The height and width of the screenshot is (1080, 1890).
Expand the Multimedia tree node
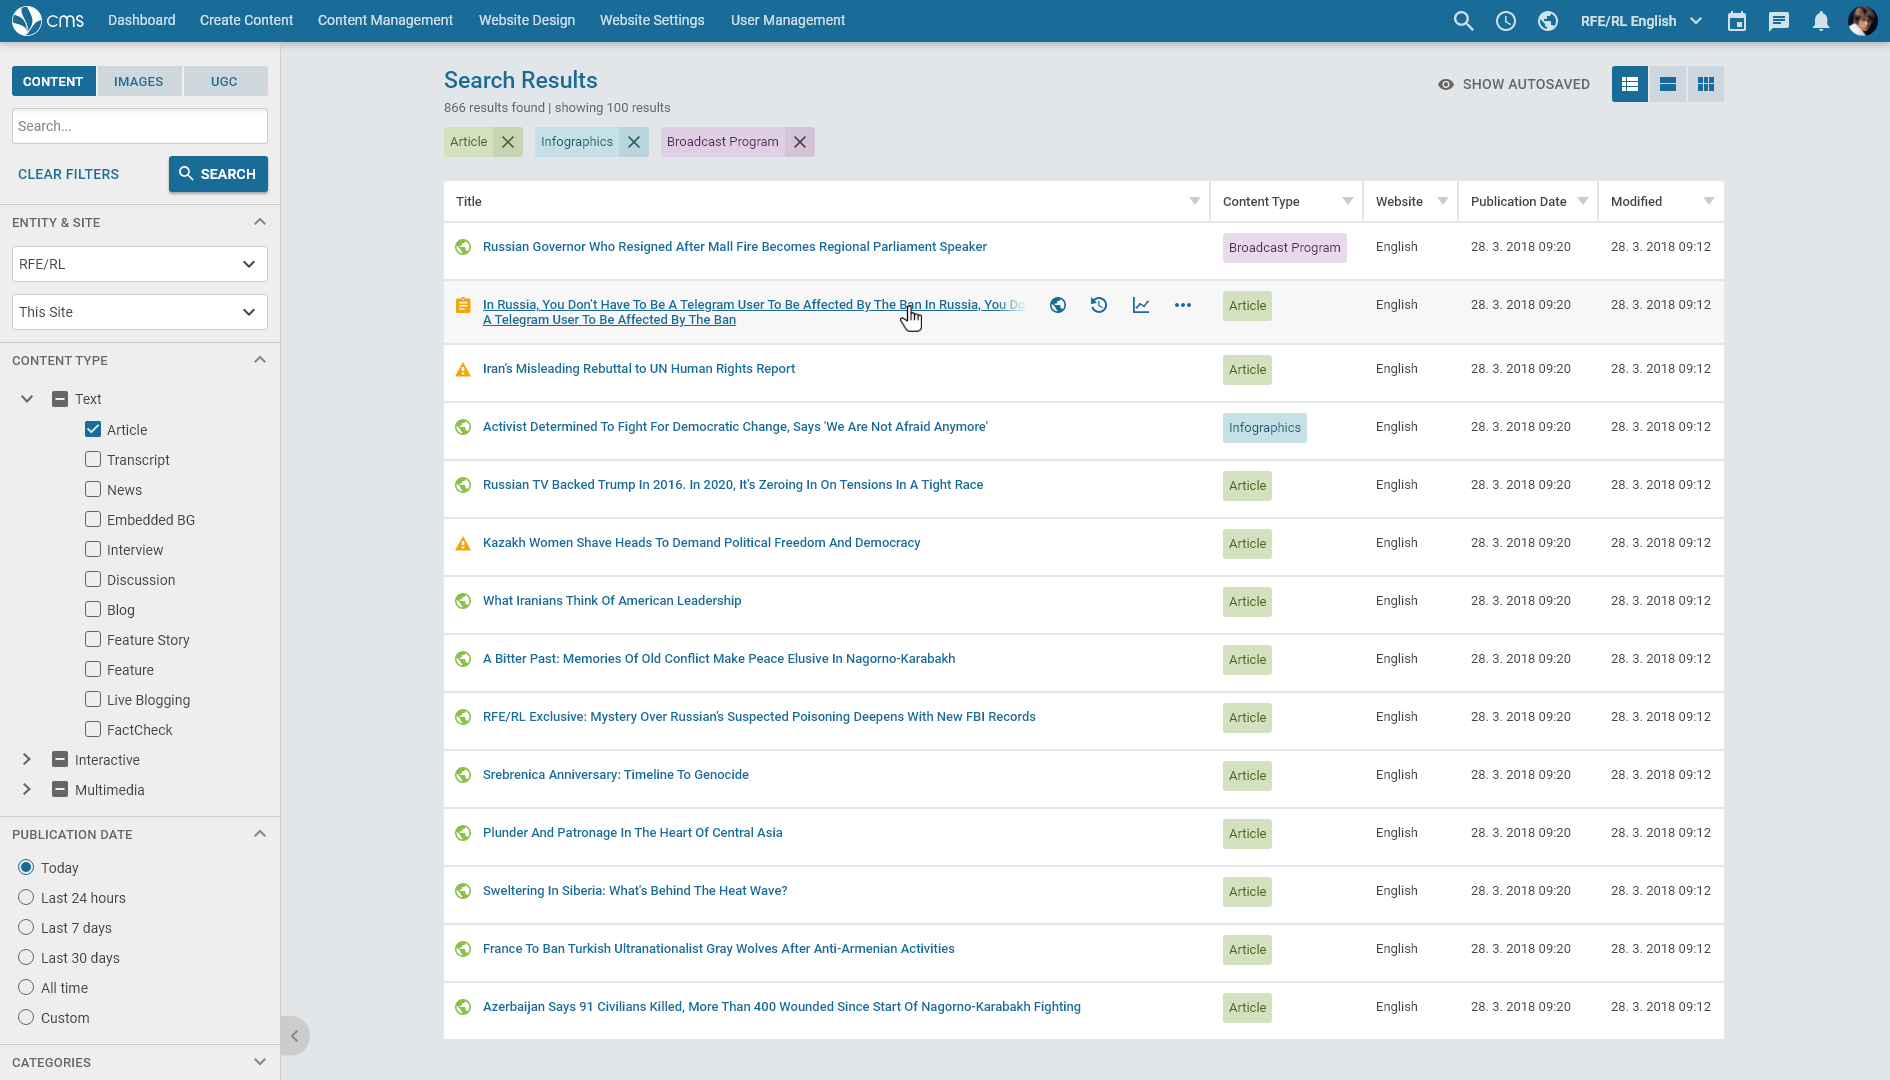(x=27, y=789)
